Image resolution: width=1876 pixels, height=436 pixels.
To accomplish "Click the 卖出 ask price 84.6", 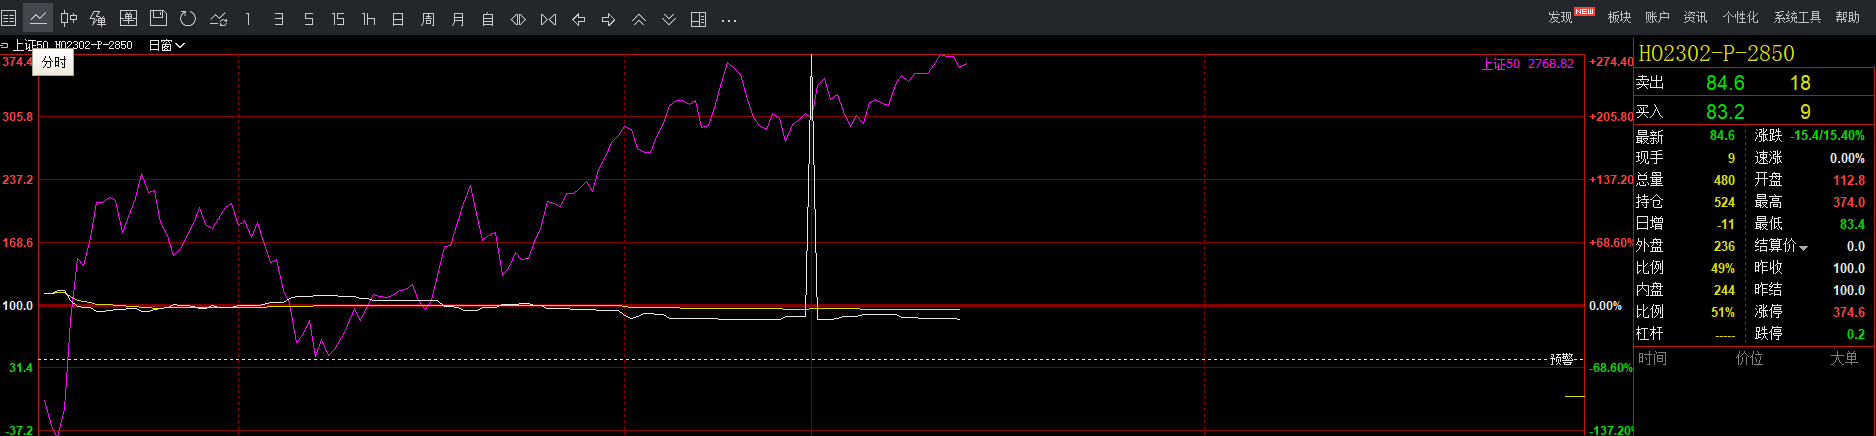I will (1725, 83).
